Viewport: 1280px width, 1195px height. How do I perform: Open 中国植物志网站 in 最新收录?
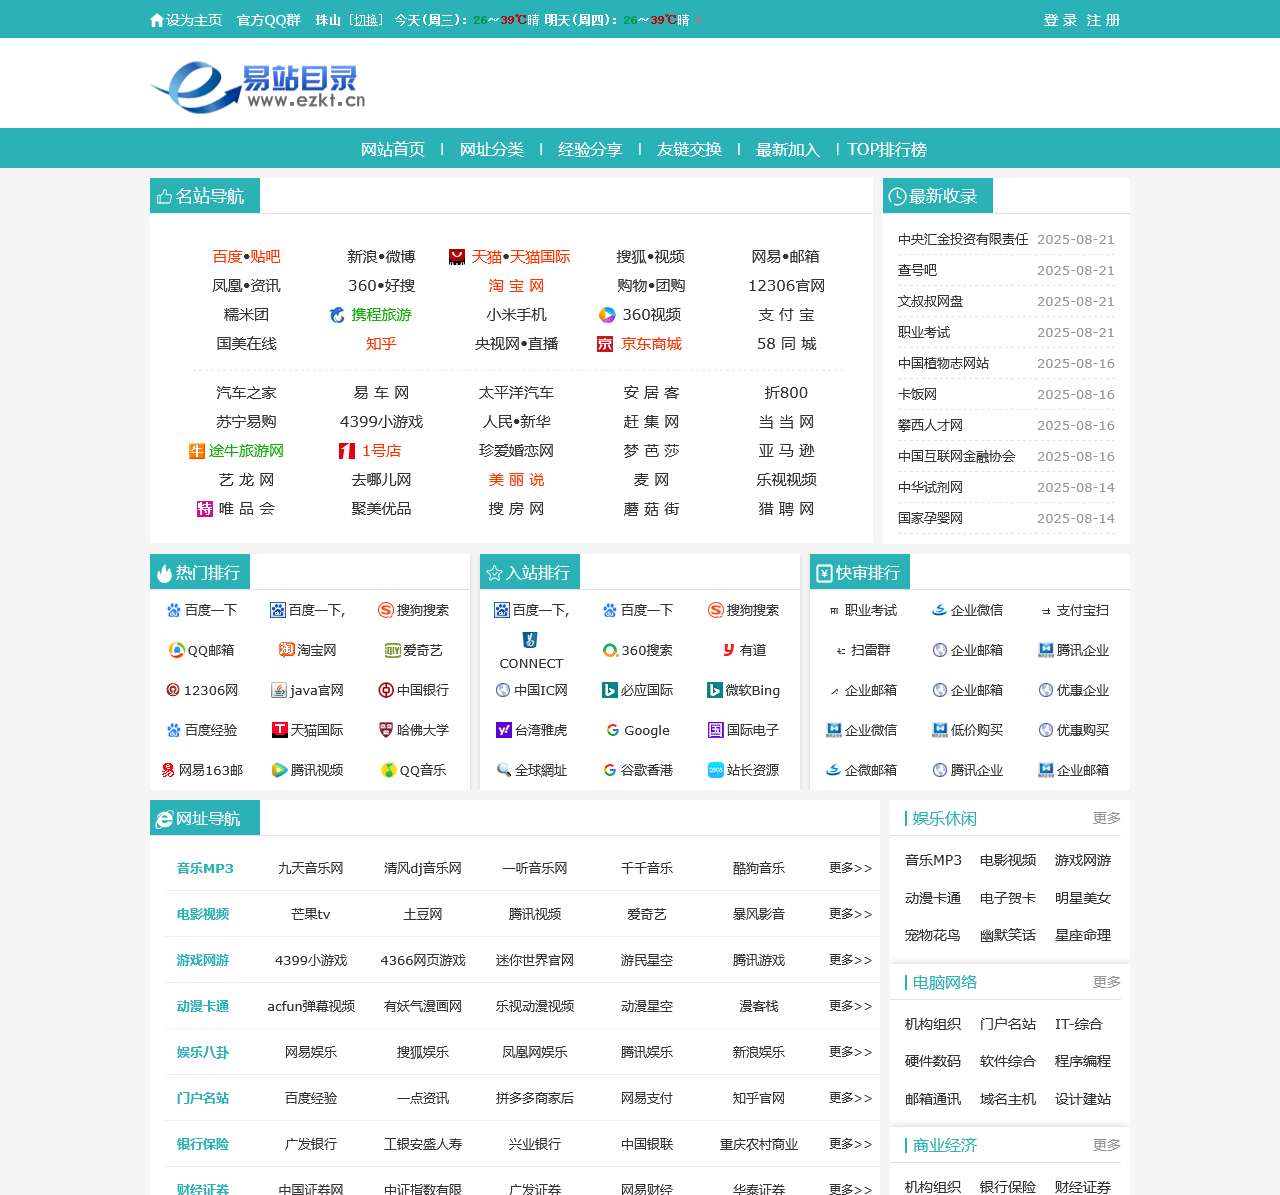coord(943,363)
